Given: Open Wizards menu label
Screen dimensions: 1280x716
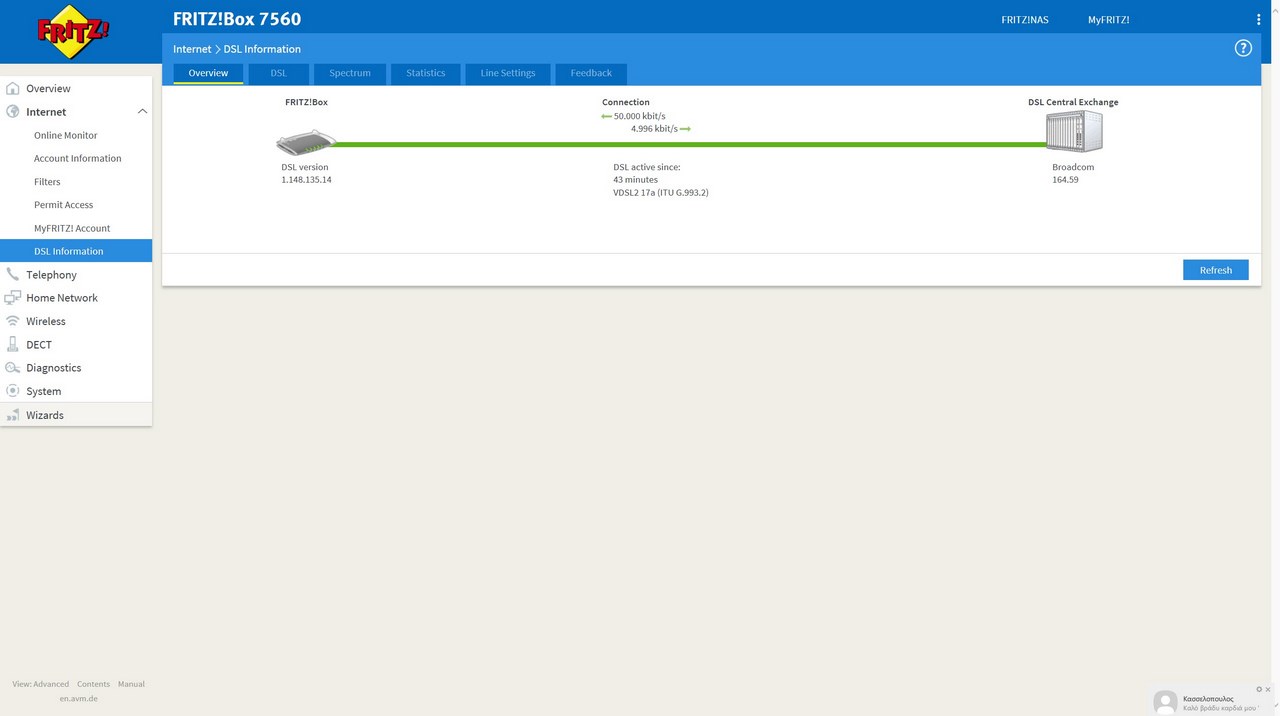Looking at the screenshot, I should (45, 415).
